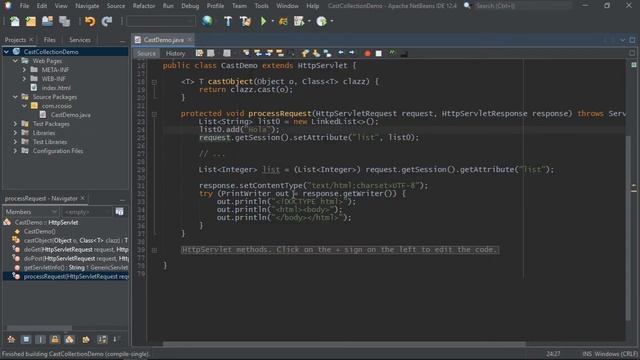Viewport: 640px width, 360px height.
Task: Switch to the Services tab
Action: pyautogui.click(x=80, y=40)
